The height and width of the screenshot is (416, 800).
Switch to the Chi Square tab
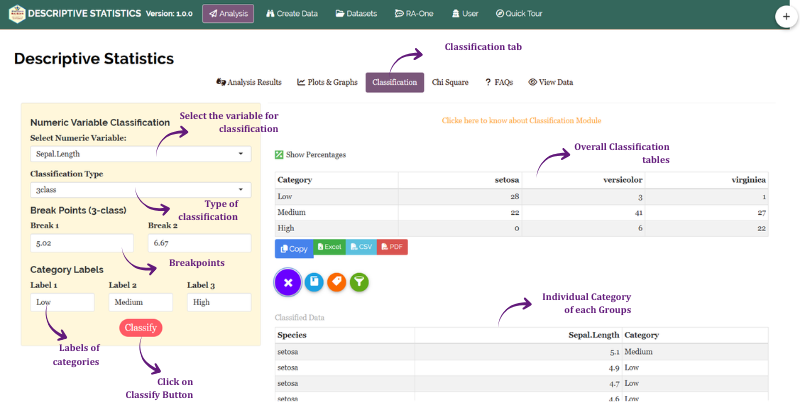click(450, 82)
